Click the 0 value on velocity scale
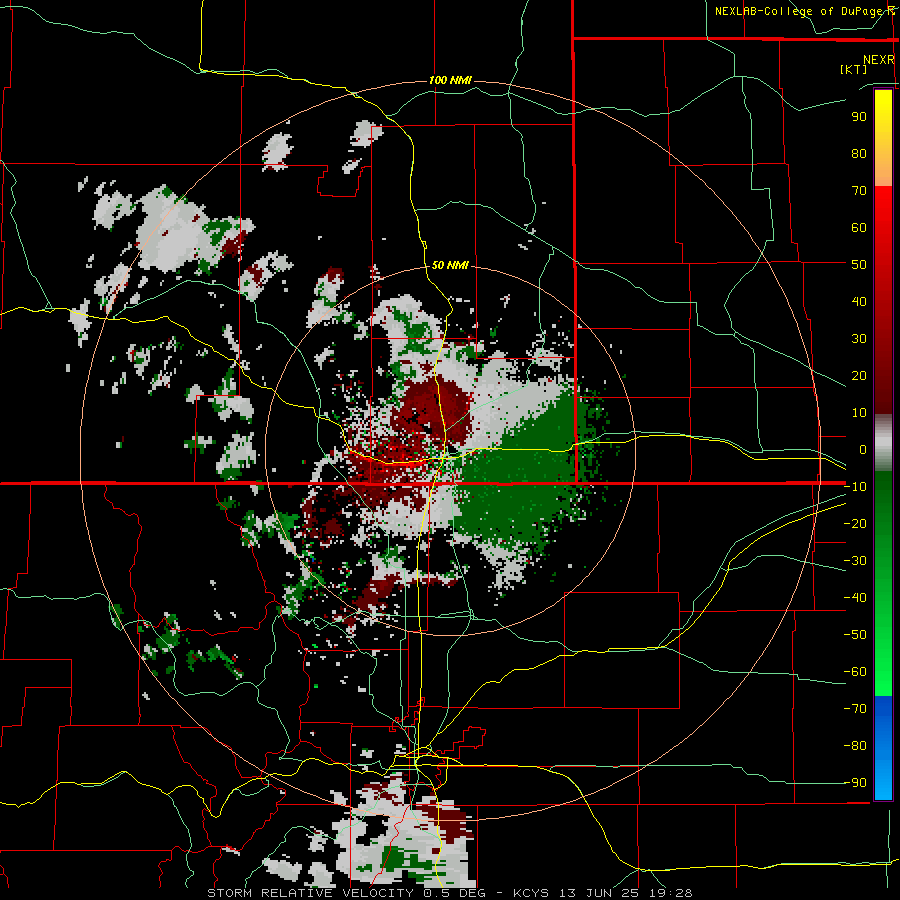 click(x=863, y=450)
